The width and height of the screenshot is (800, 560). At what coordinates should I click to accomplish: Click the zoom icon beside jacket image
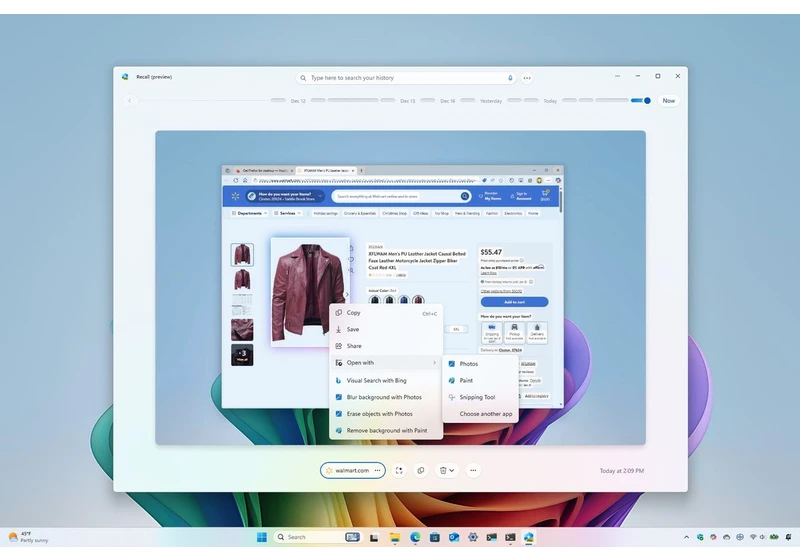pyautogui.click(x=351, y=270)
